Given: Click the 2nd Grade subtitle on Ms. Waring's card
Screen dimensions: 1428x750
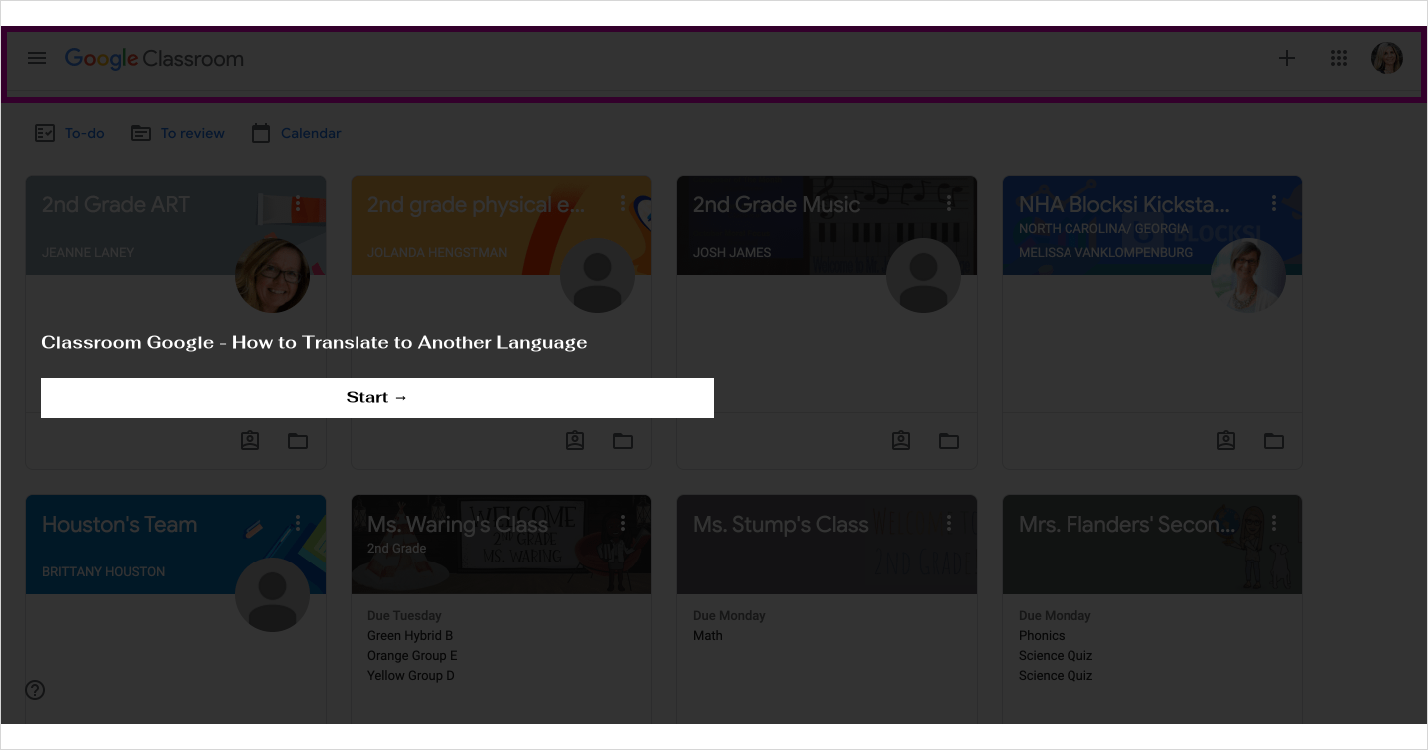Looking at the screenshot, I should pos(397,548).
